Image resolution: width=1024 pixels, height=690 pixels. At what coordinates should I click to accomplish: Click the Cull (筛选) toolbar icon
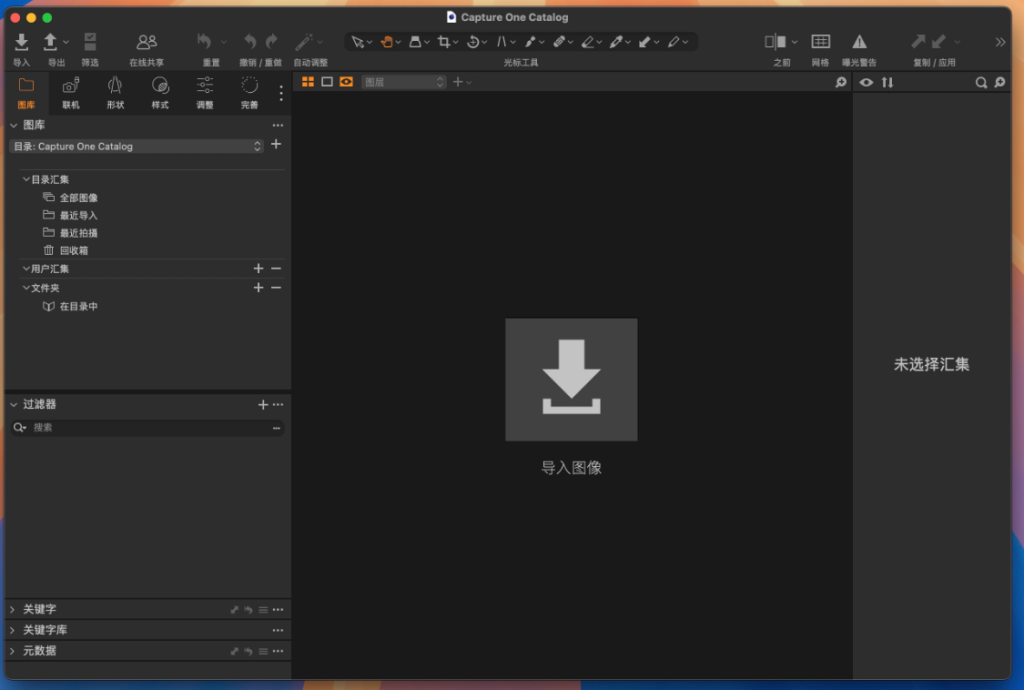coord(90,42)
